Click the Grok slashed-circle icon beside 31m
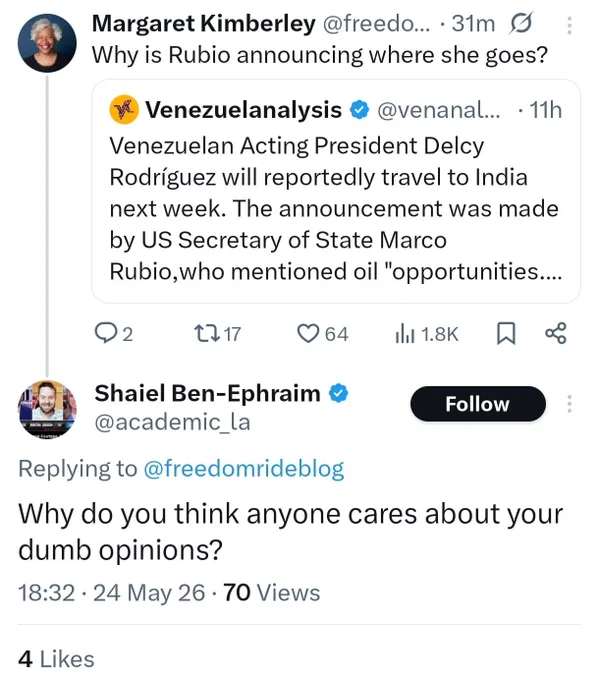 point(520,23)
